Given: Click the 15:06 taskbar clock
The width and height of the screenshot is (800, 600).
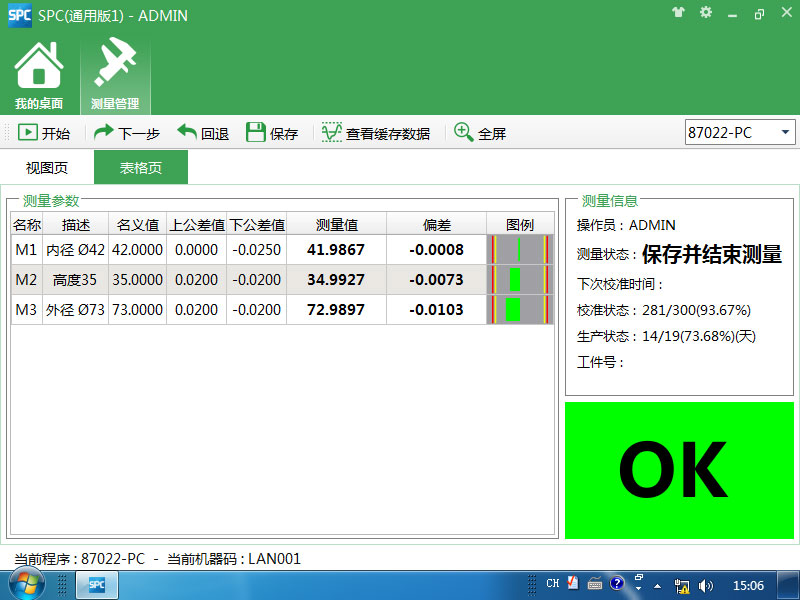Looking at the screenshot, I should point(748,586).
